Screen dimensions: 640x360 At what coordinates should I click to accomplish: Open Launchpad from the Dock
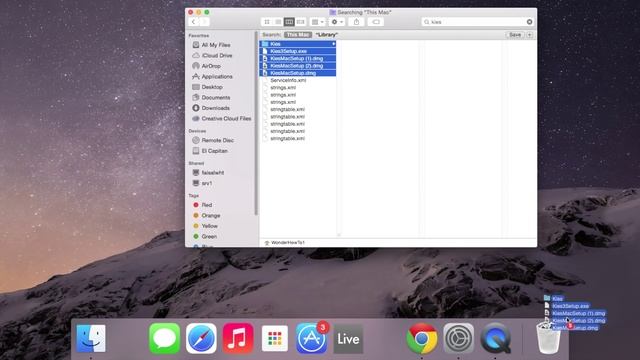click(274, 338)
